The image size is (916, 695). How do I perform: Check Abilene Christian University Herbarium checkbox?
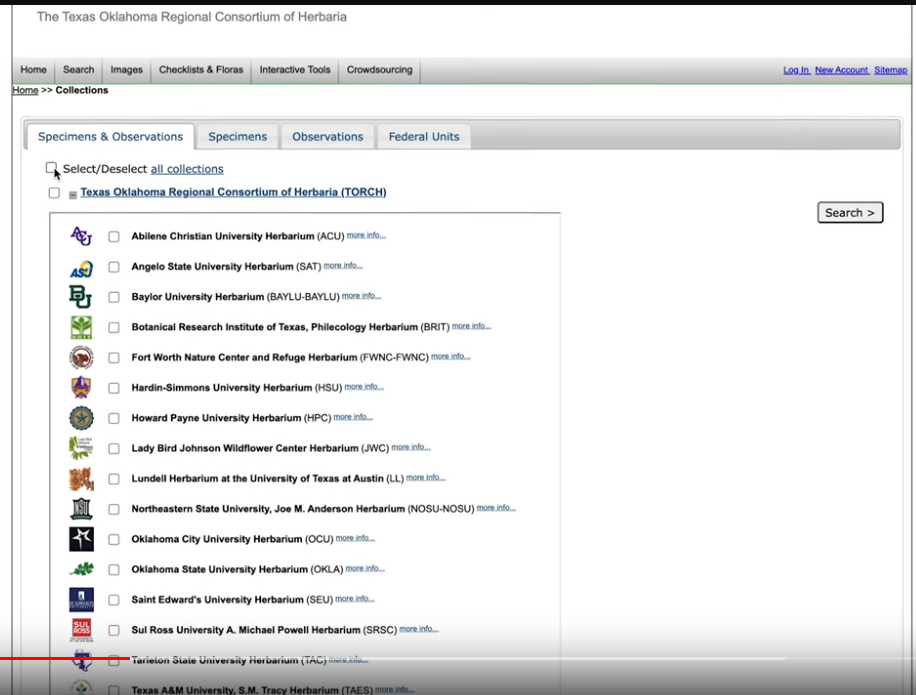(x=114, y=237)
